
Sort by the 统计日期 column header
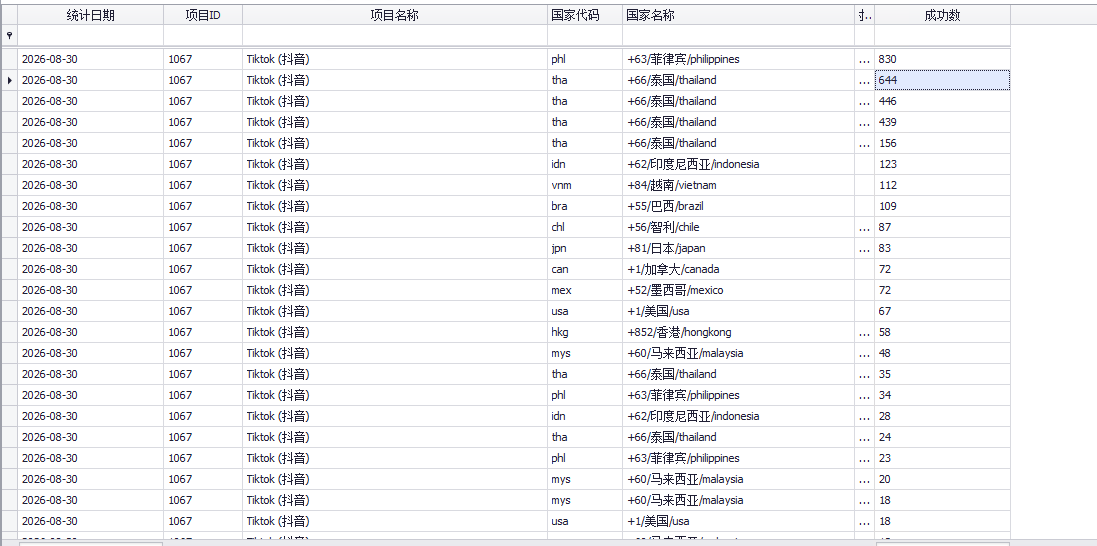[90, 15]
